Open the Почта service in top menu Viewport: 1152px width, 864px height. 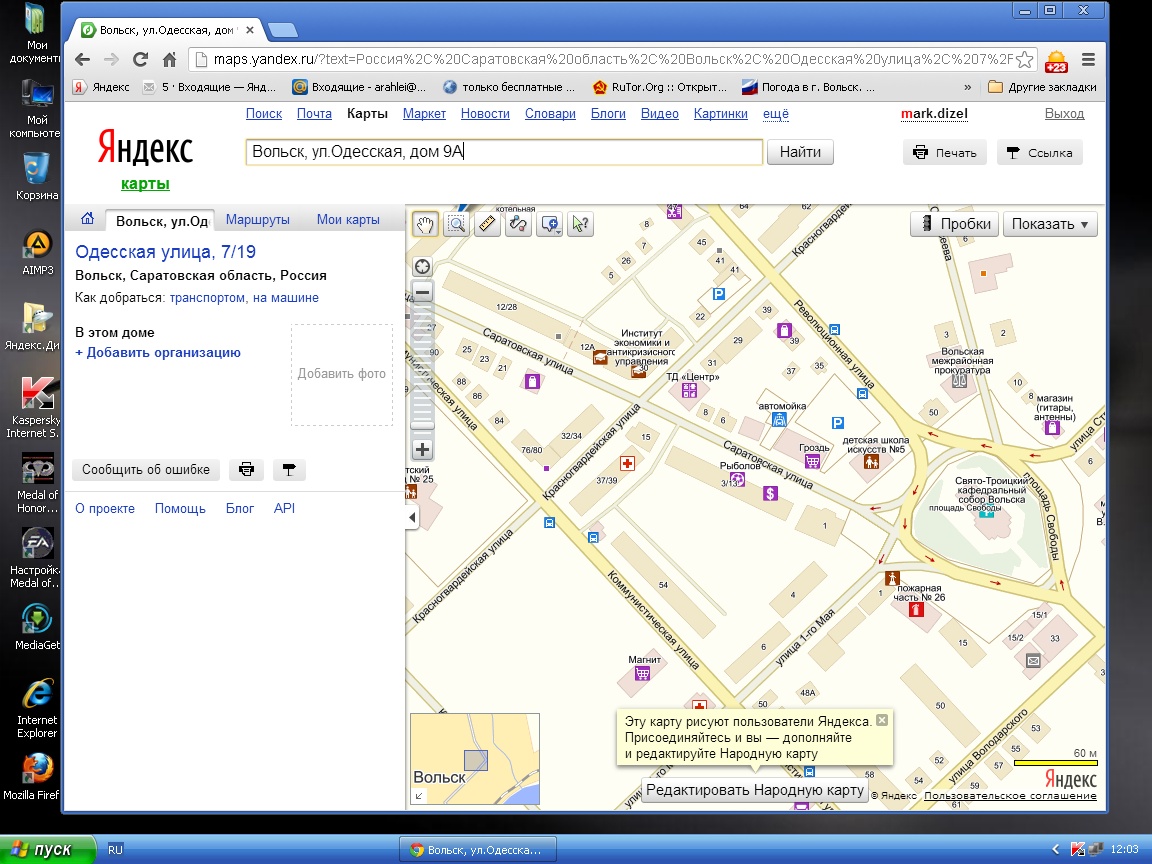click(314, 114)
